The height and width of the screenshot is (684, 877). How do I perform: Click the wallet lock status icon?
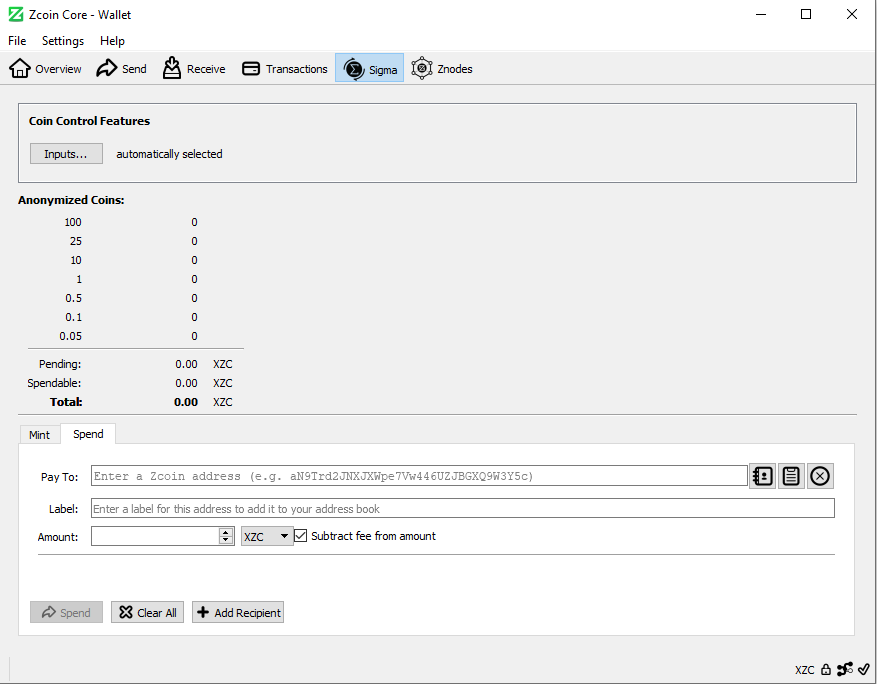[x=826, y=669]
